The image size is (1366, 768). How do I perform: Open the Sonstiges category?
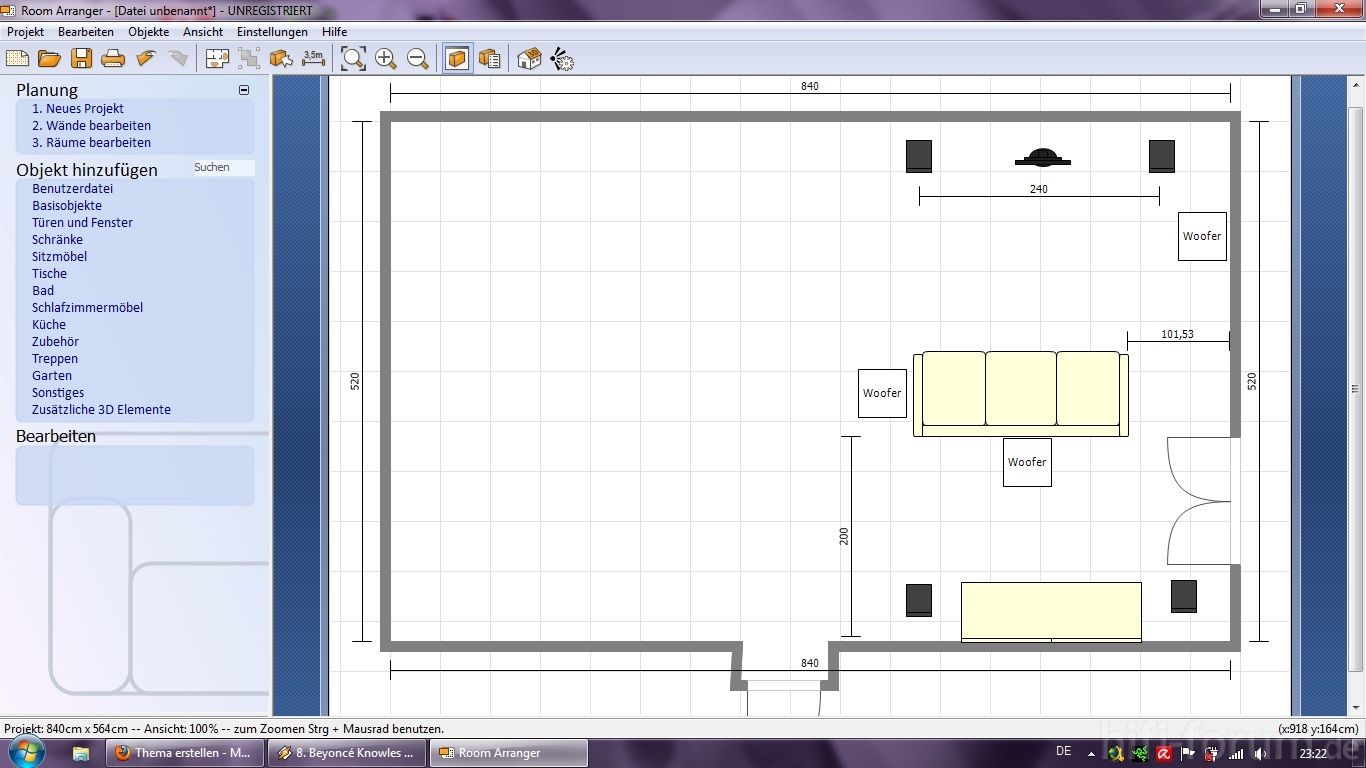[x=58, y=393]
